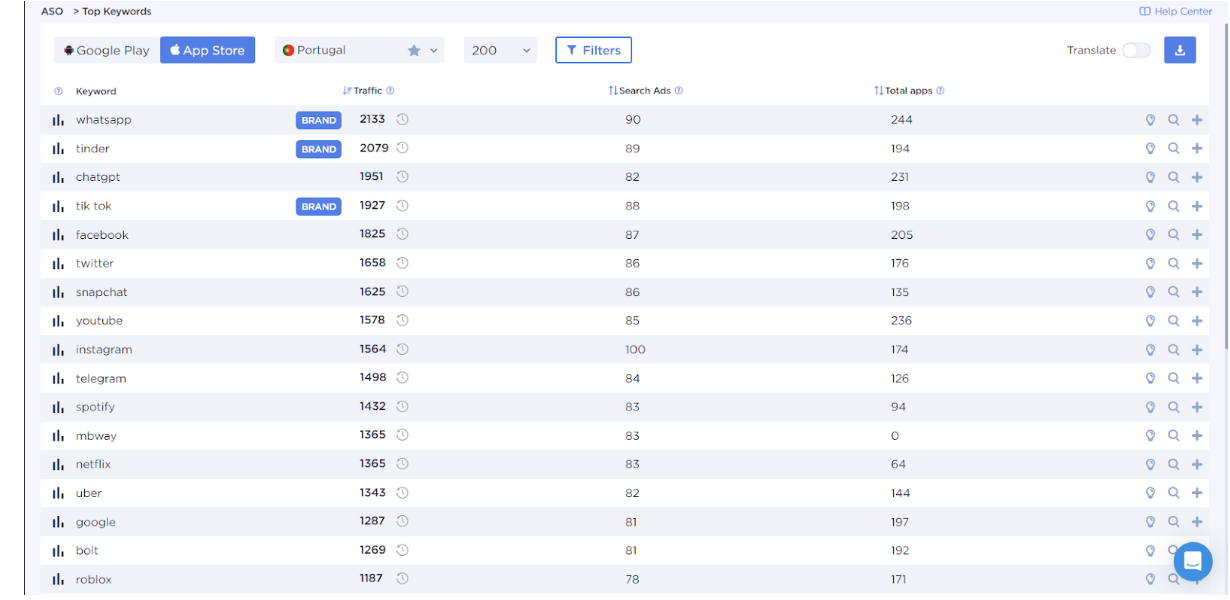
Task: Open bar chart icon for chatgpt row
Action: (x=58, y=178)
